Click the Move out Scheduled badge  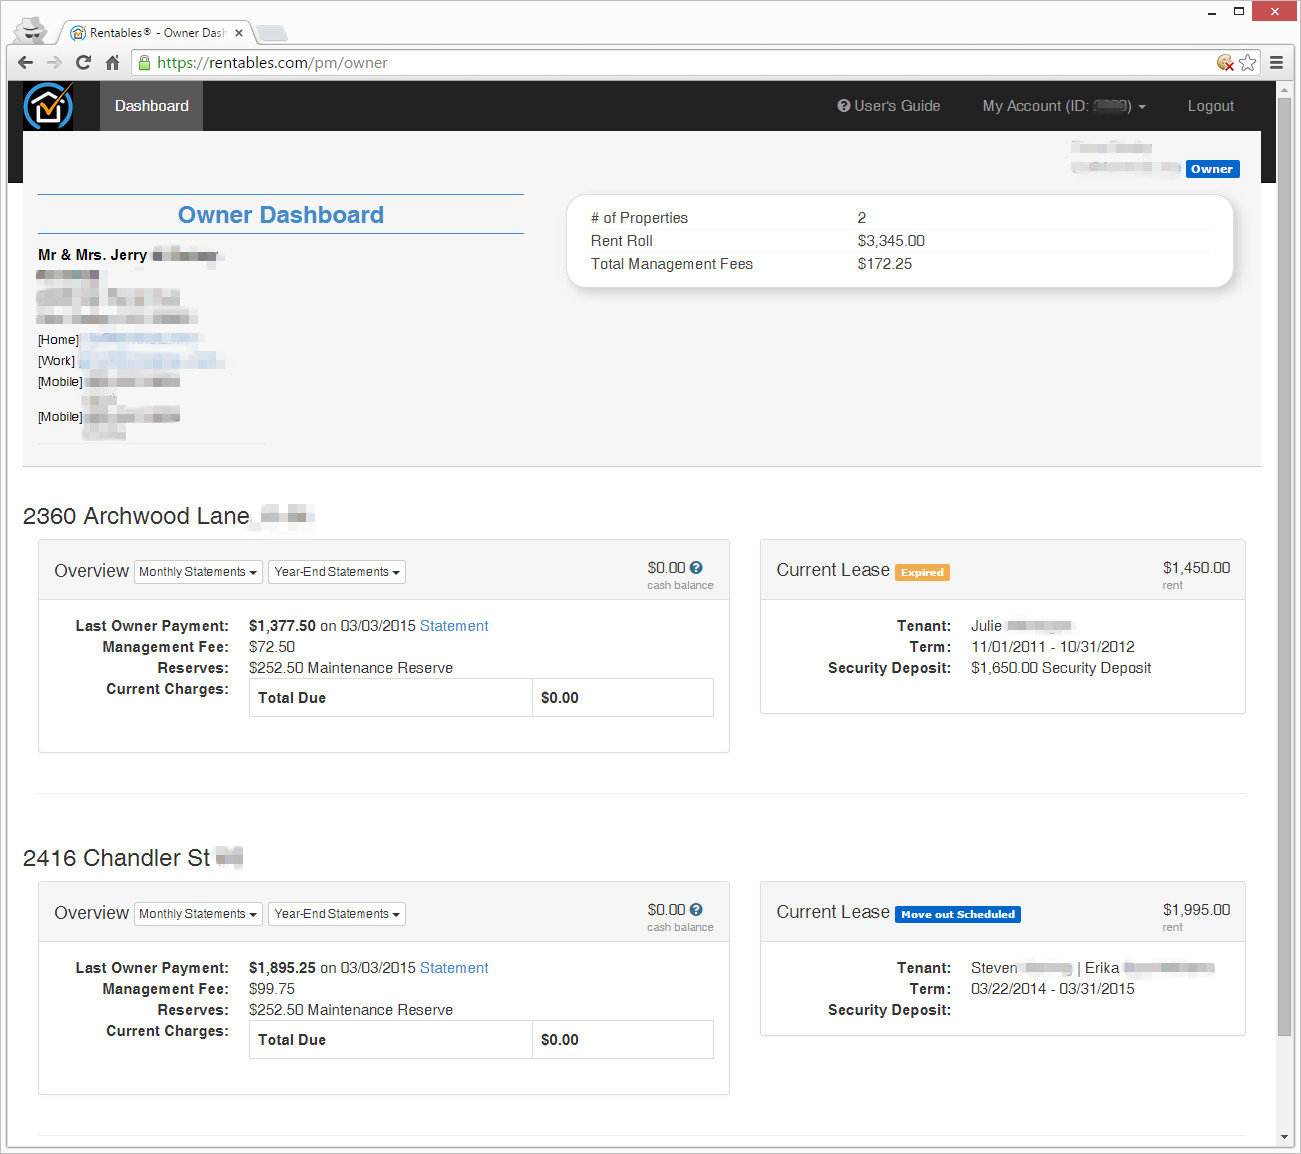point(958,915)
